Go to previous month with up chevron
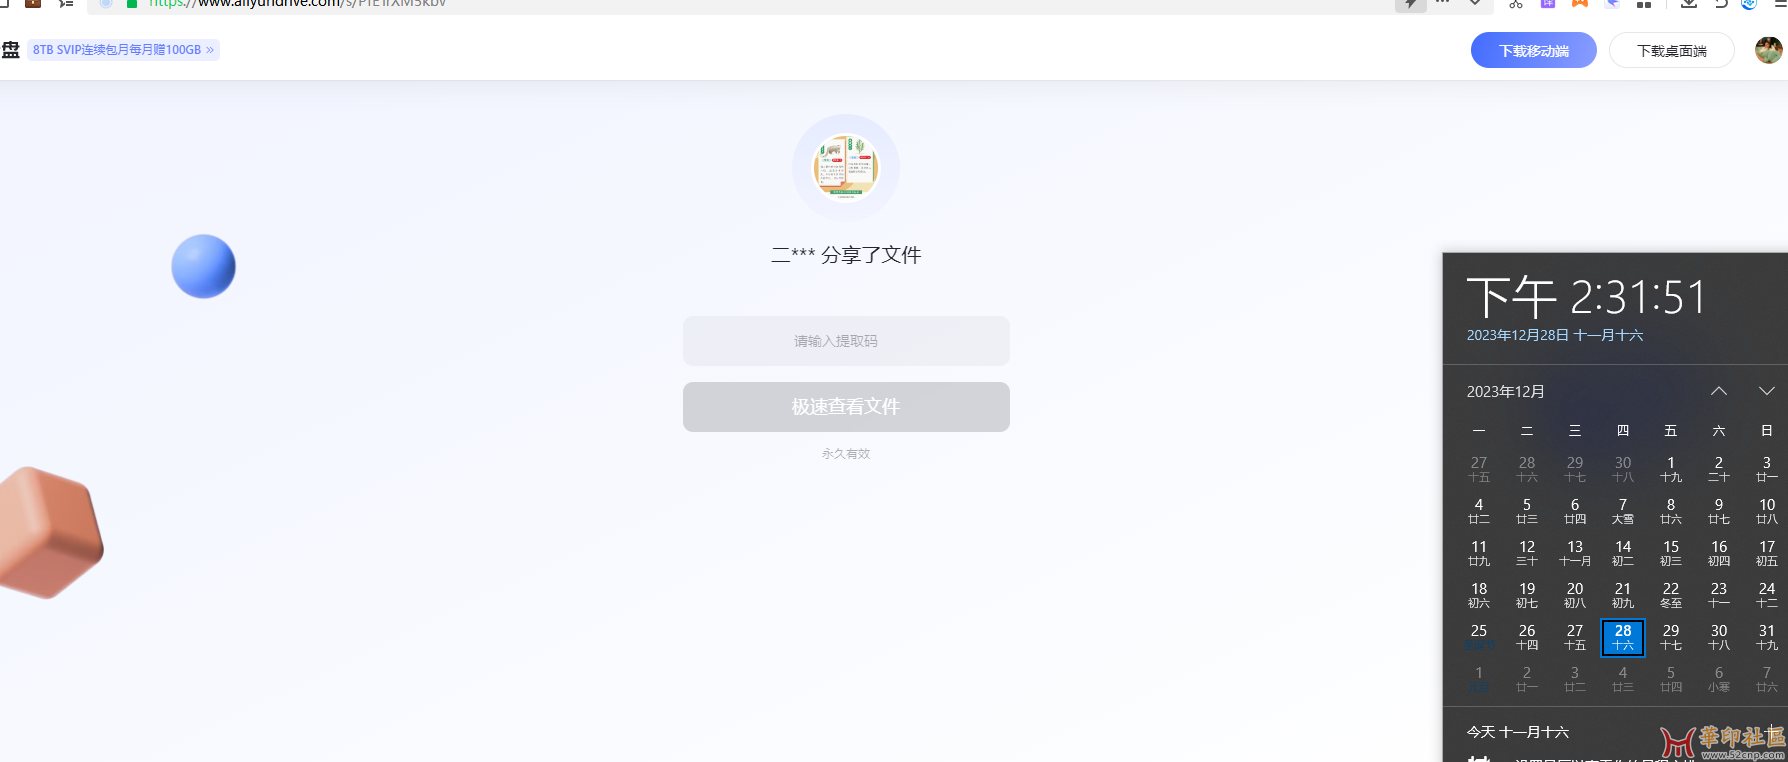The image size is (1788, 762). click(x=1718, y=391)
